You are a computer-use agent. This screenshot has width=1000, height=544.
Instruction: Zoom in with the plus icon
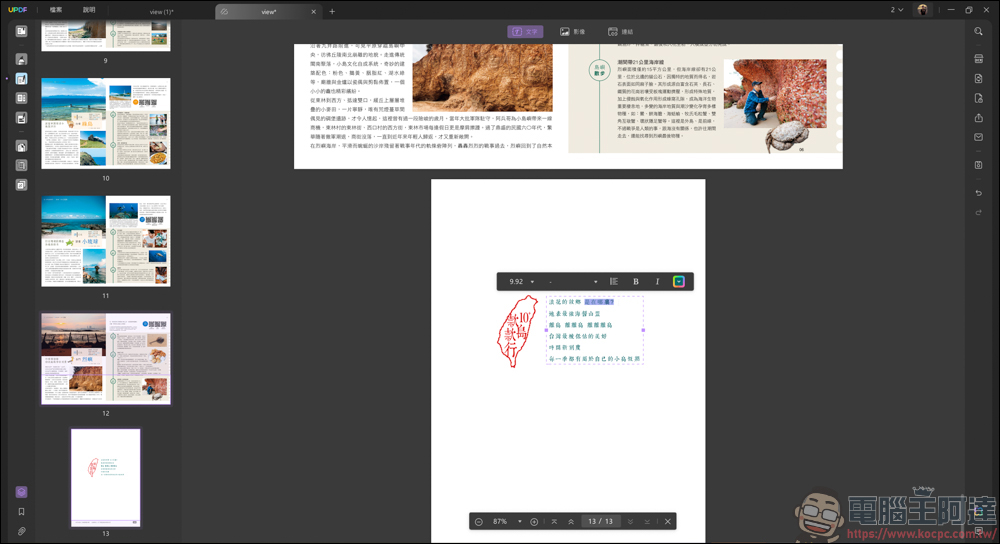coord(534,522)
